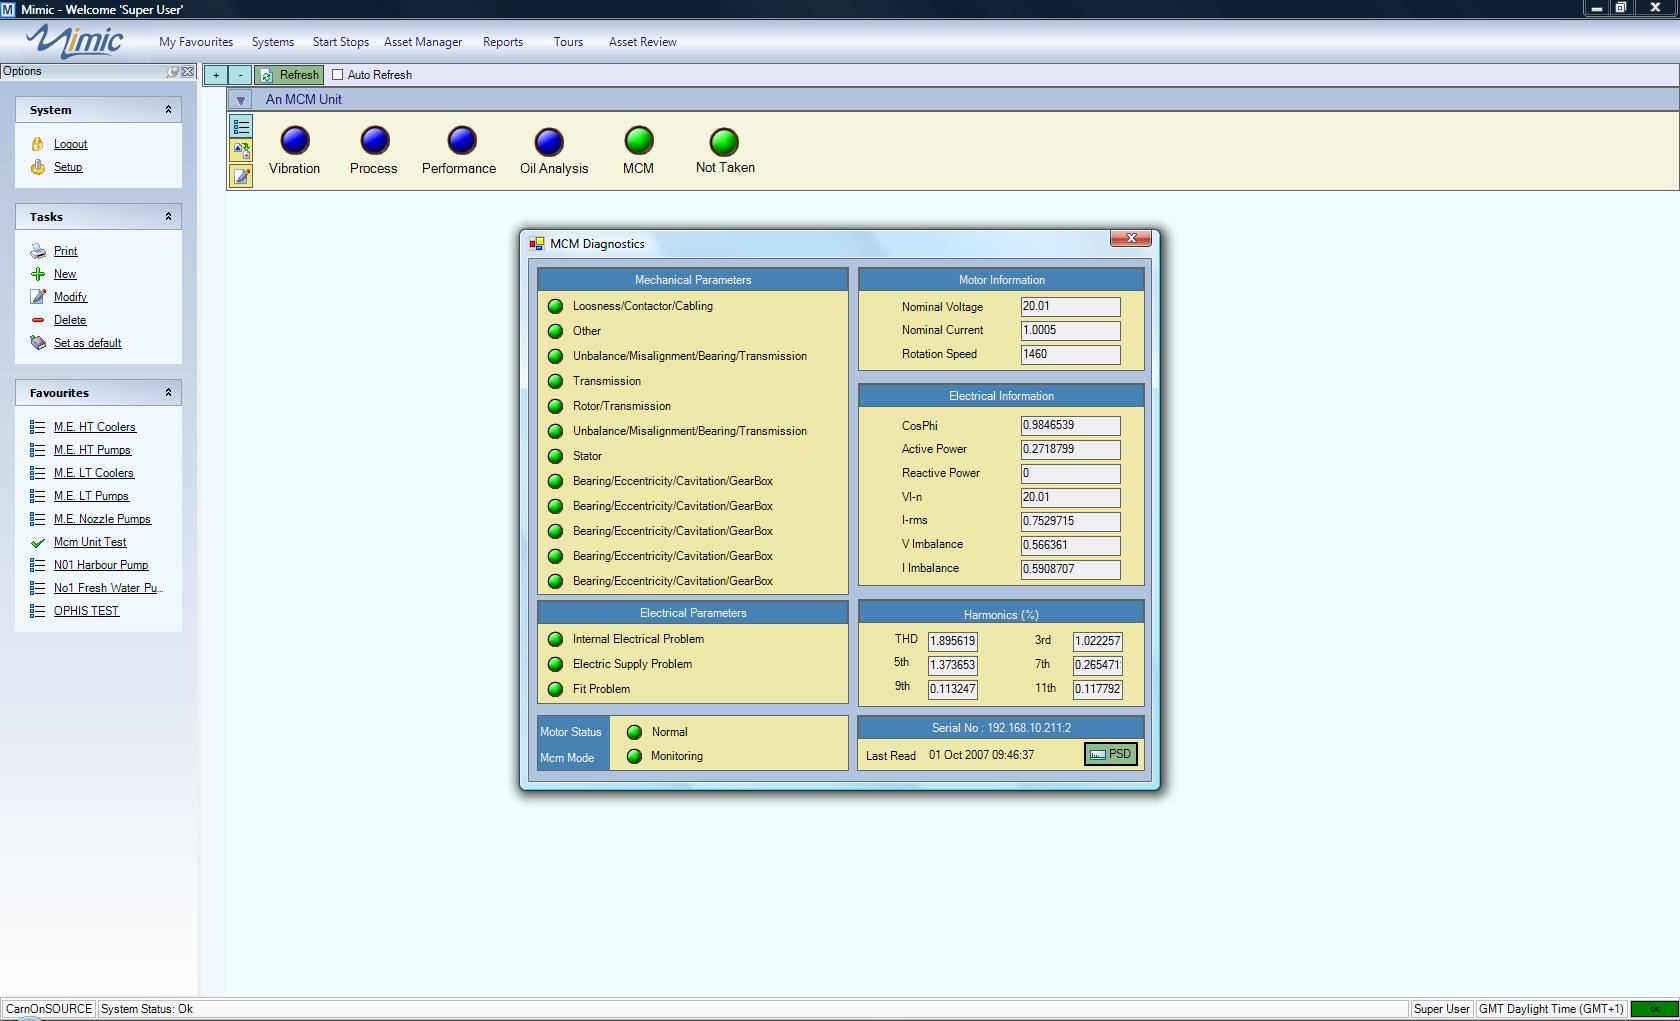Screen dimensions: 1680x1021
Task: Open the Asset Manager menu
Action: pos(423,42)
